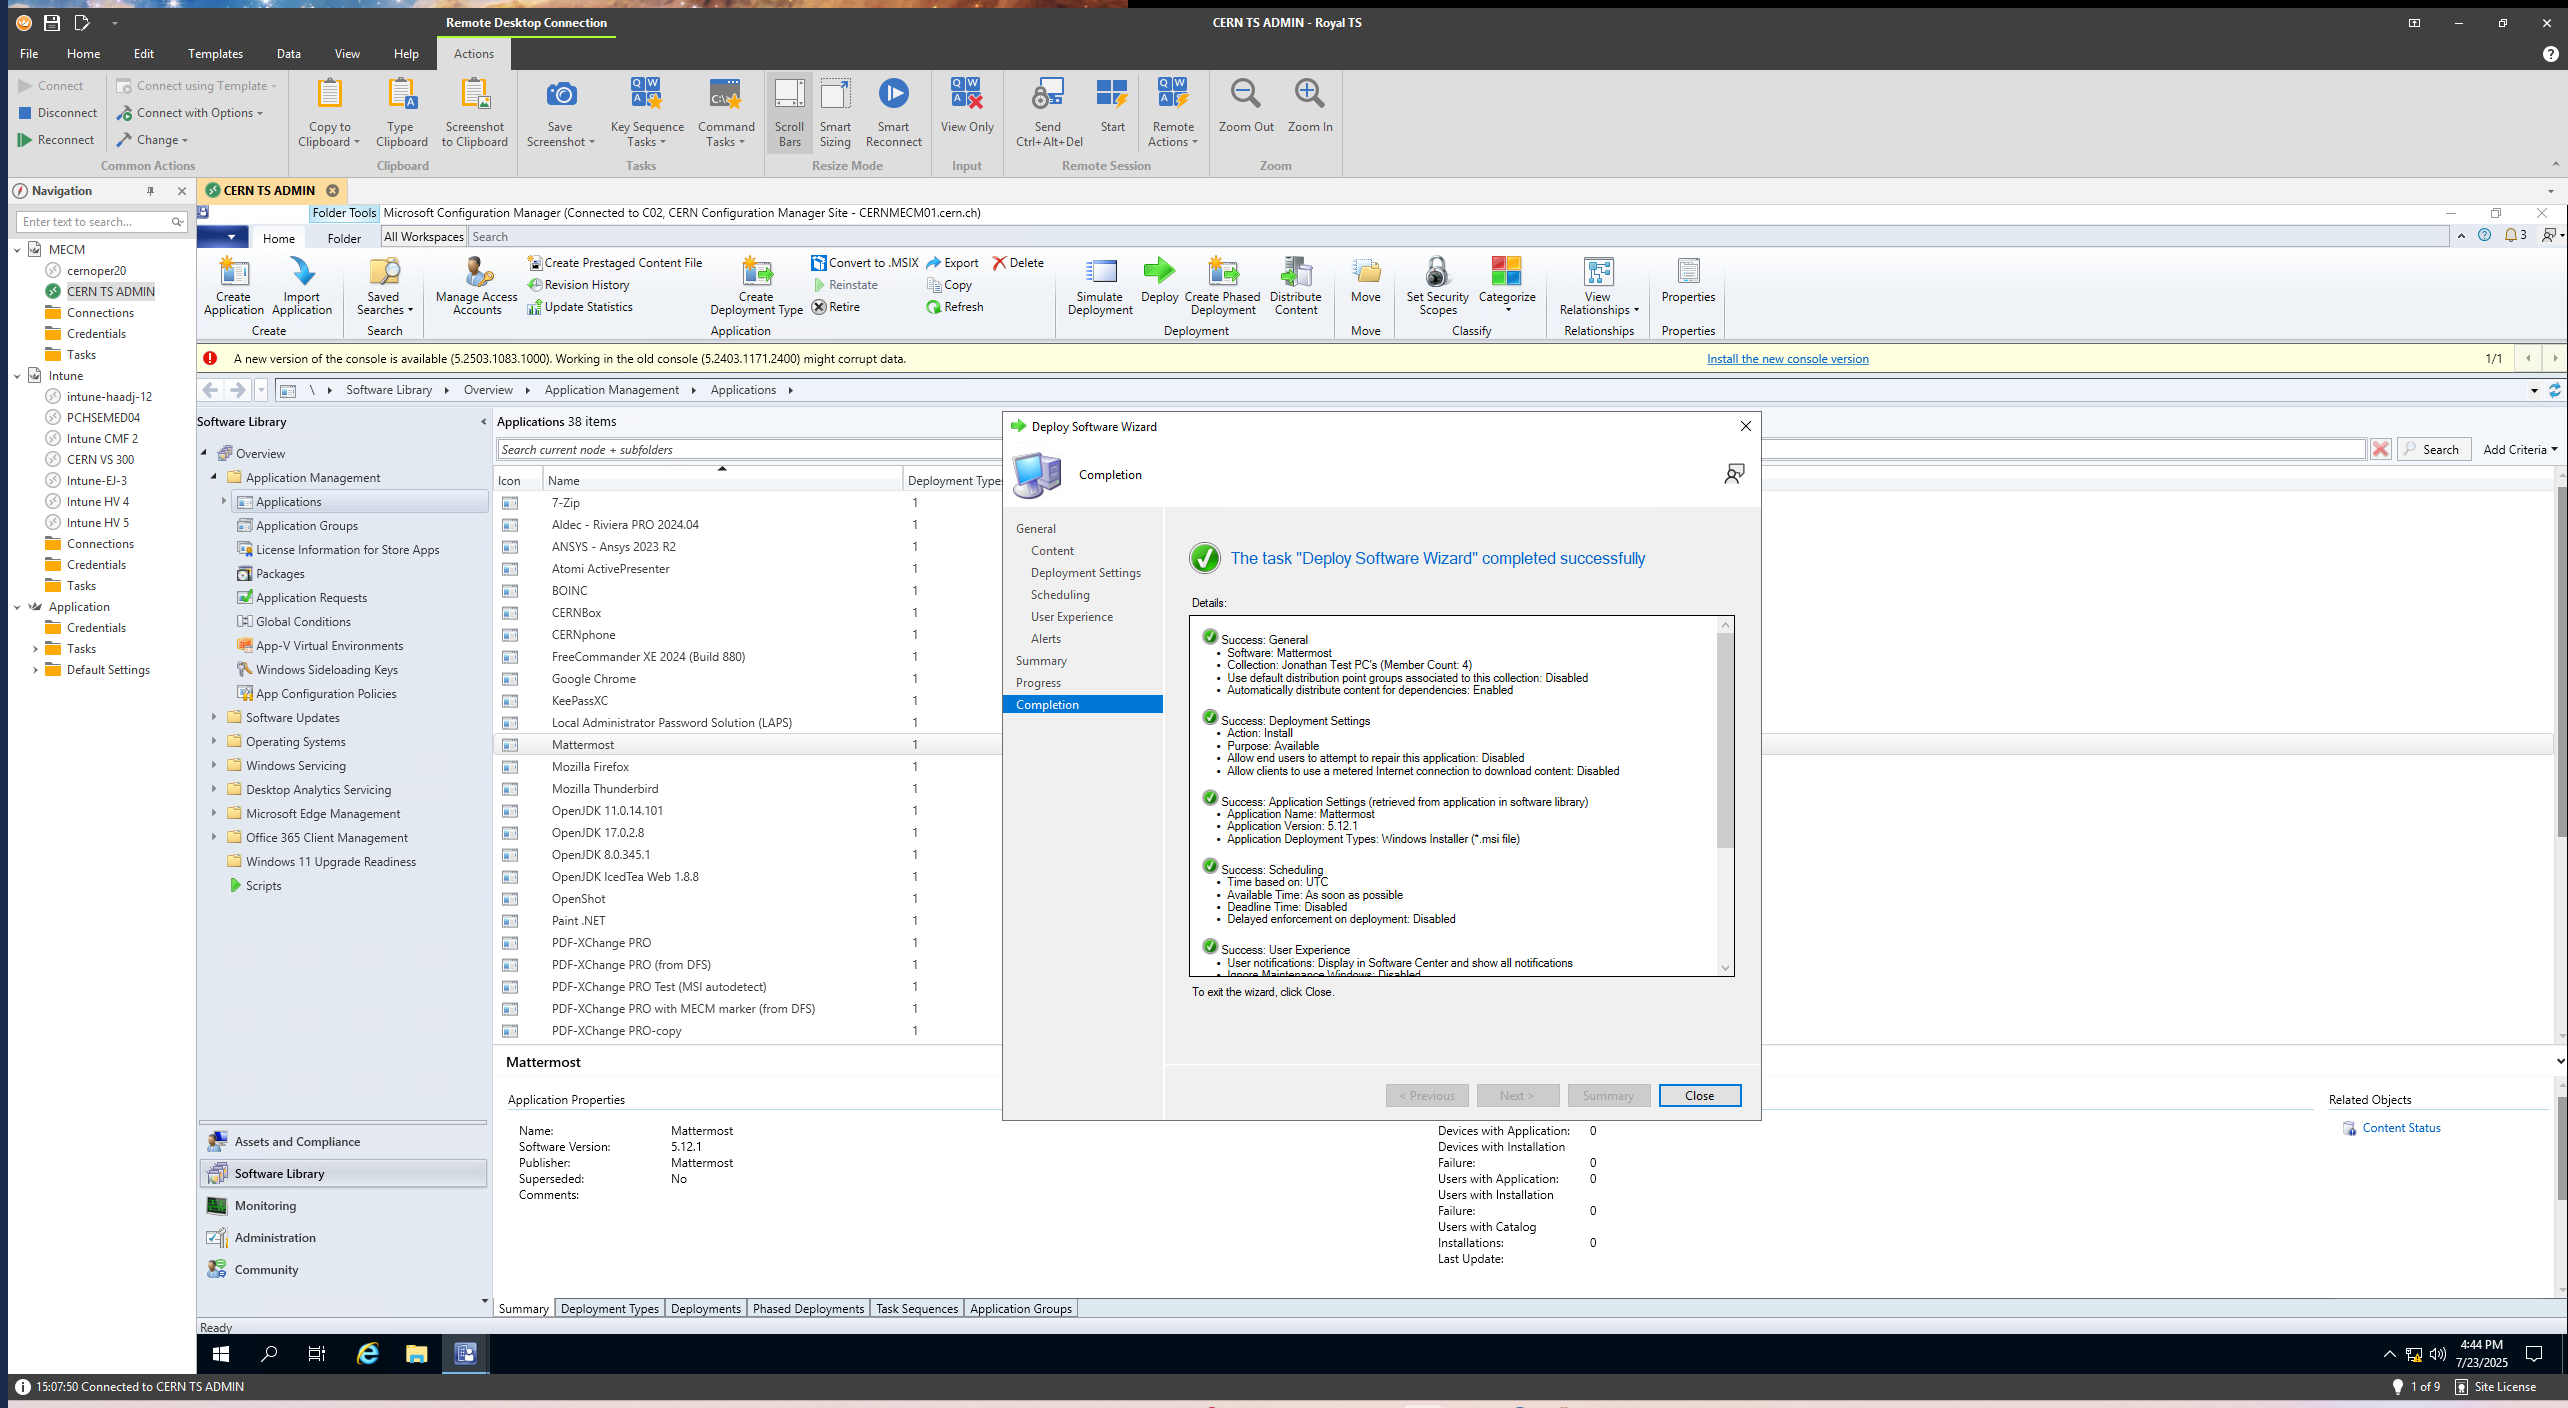Expand Software Updates tree node
The width and height of the screenshot is (2568, 1408).
(214, 718)
